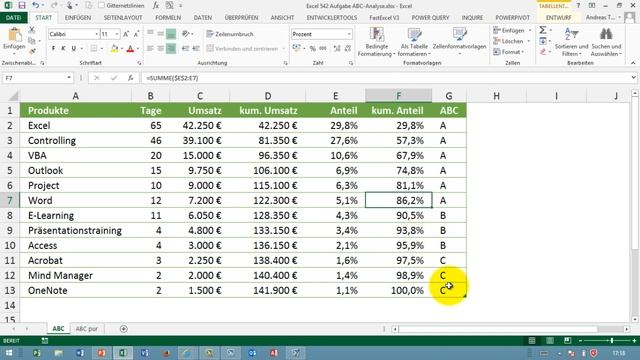640x360 pixels.
Task: Click the Format Painter brush icon
Action: coord(32,51)
